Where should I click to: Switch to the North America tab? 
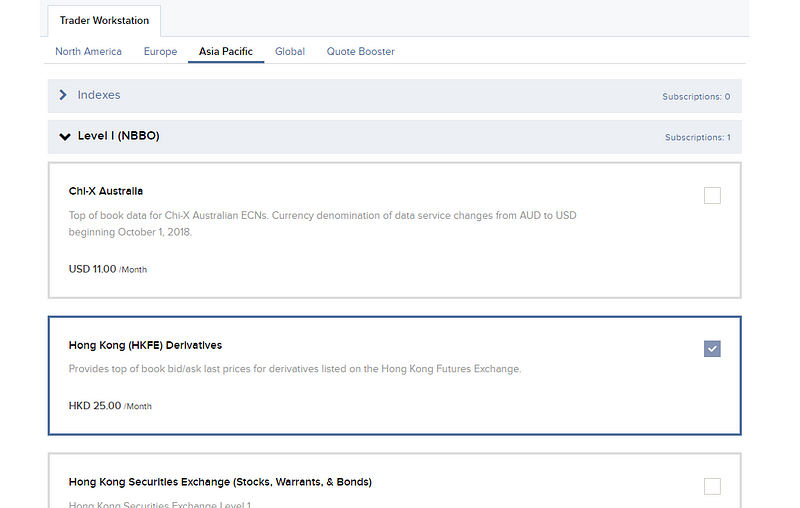point(88,52)
